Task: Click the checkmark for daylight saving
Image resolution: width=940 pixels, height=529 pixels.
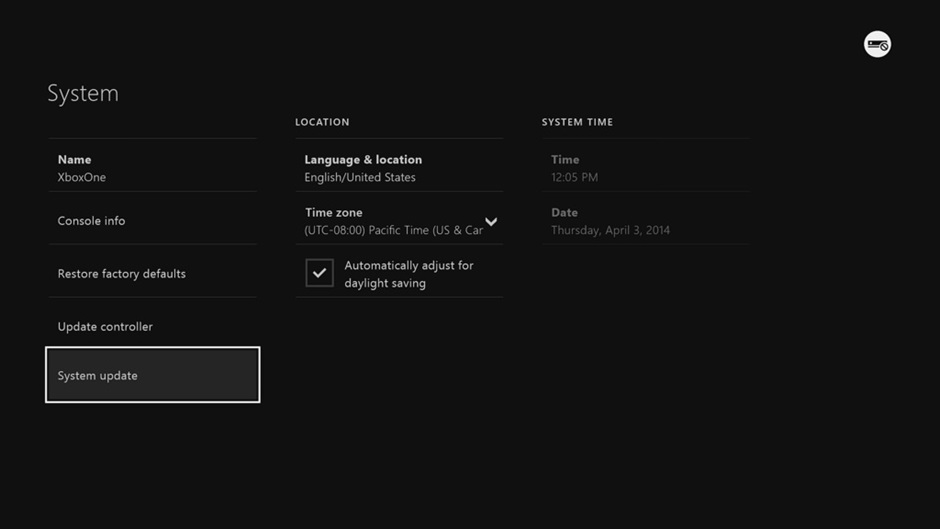Action: [319, 273]
